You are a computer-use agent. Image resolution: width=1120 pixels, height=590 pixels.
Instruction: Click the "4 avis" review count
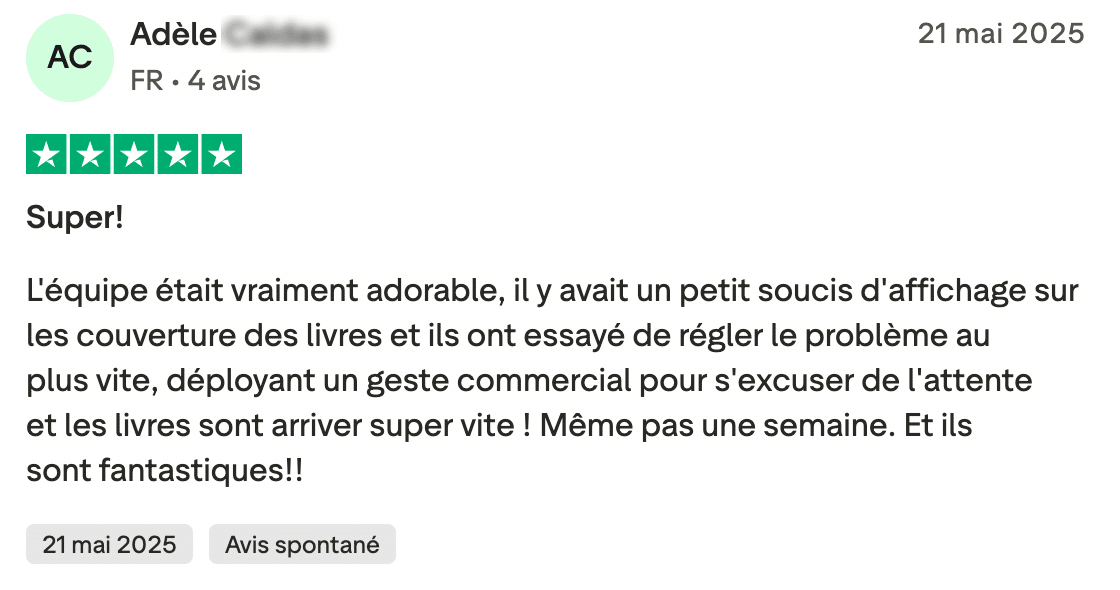224,81
